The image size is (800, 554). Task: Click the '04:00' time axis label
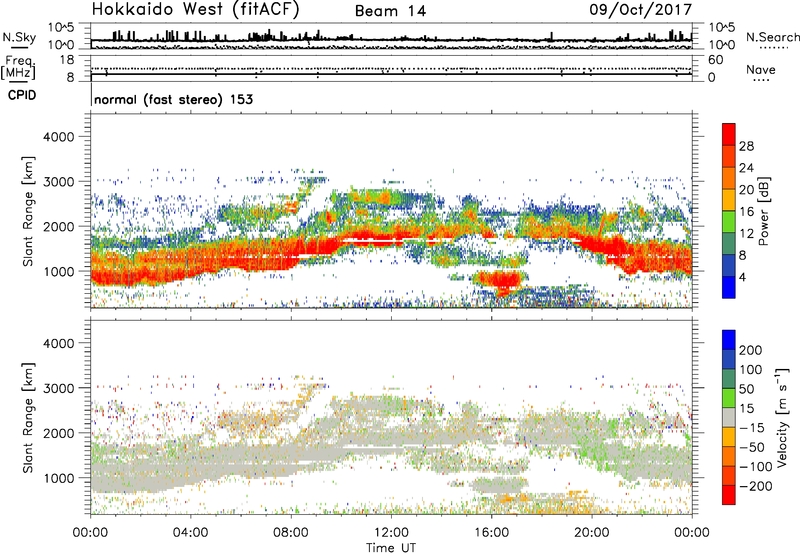click(x=191, y=533)
